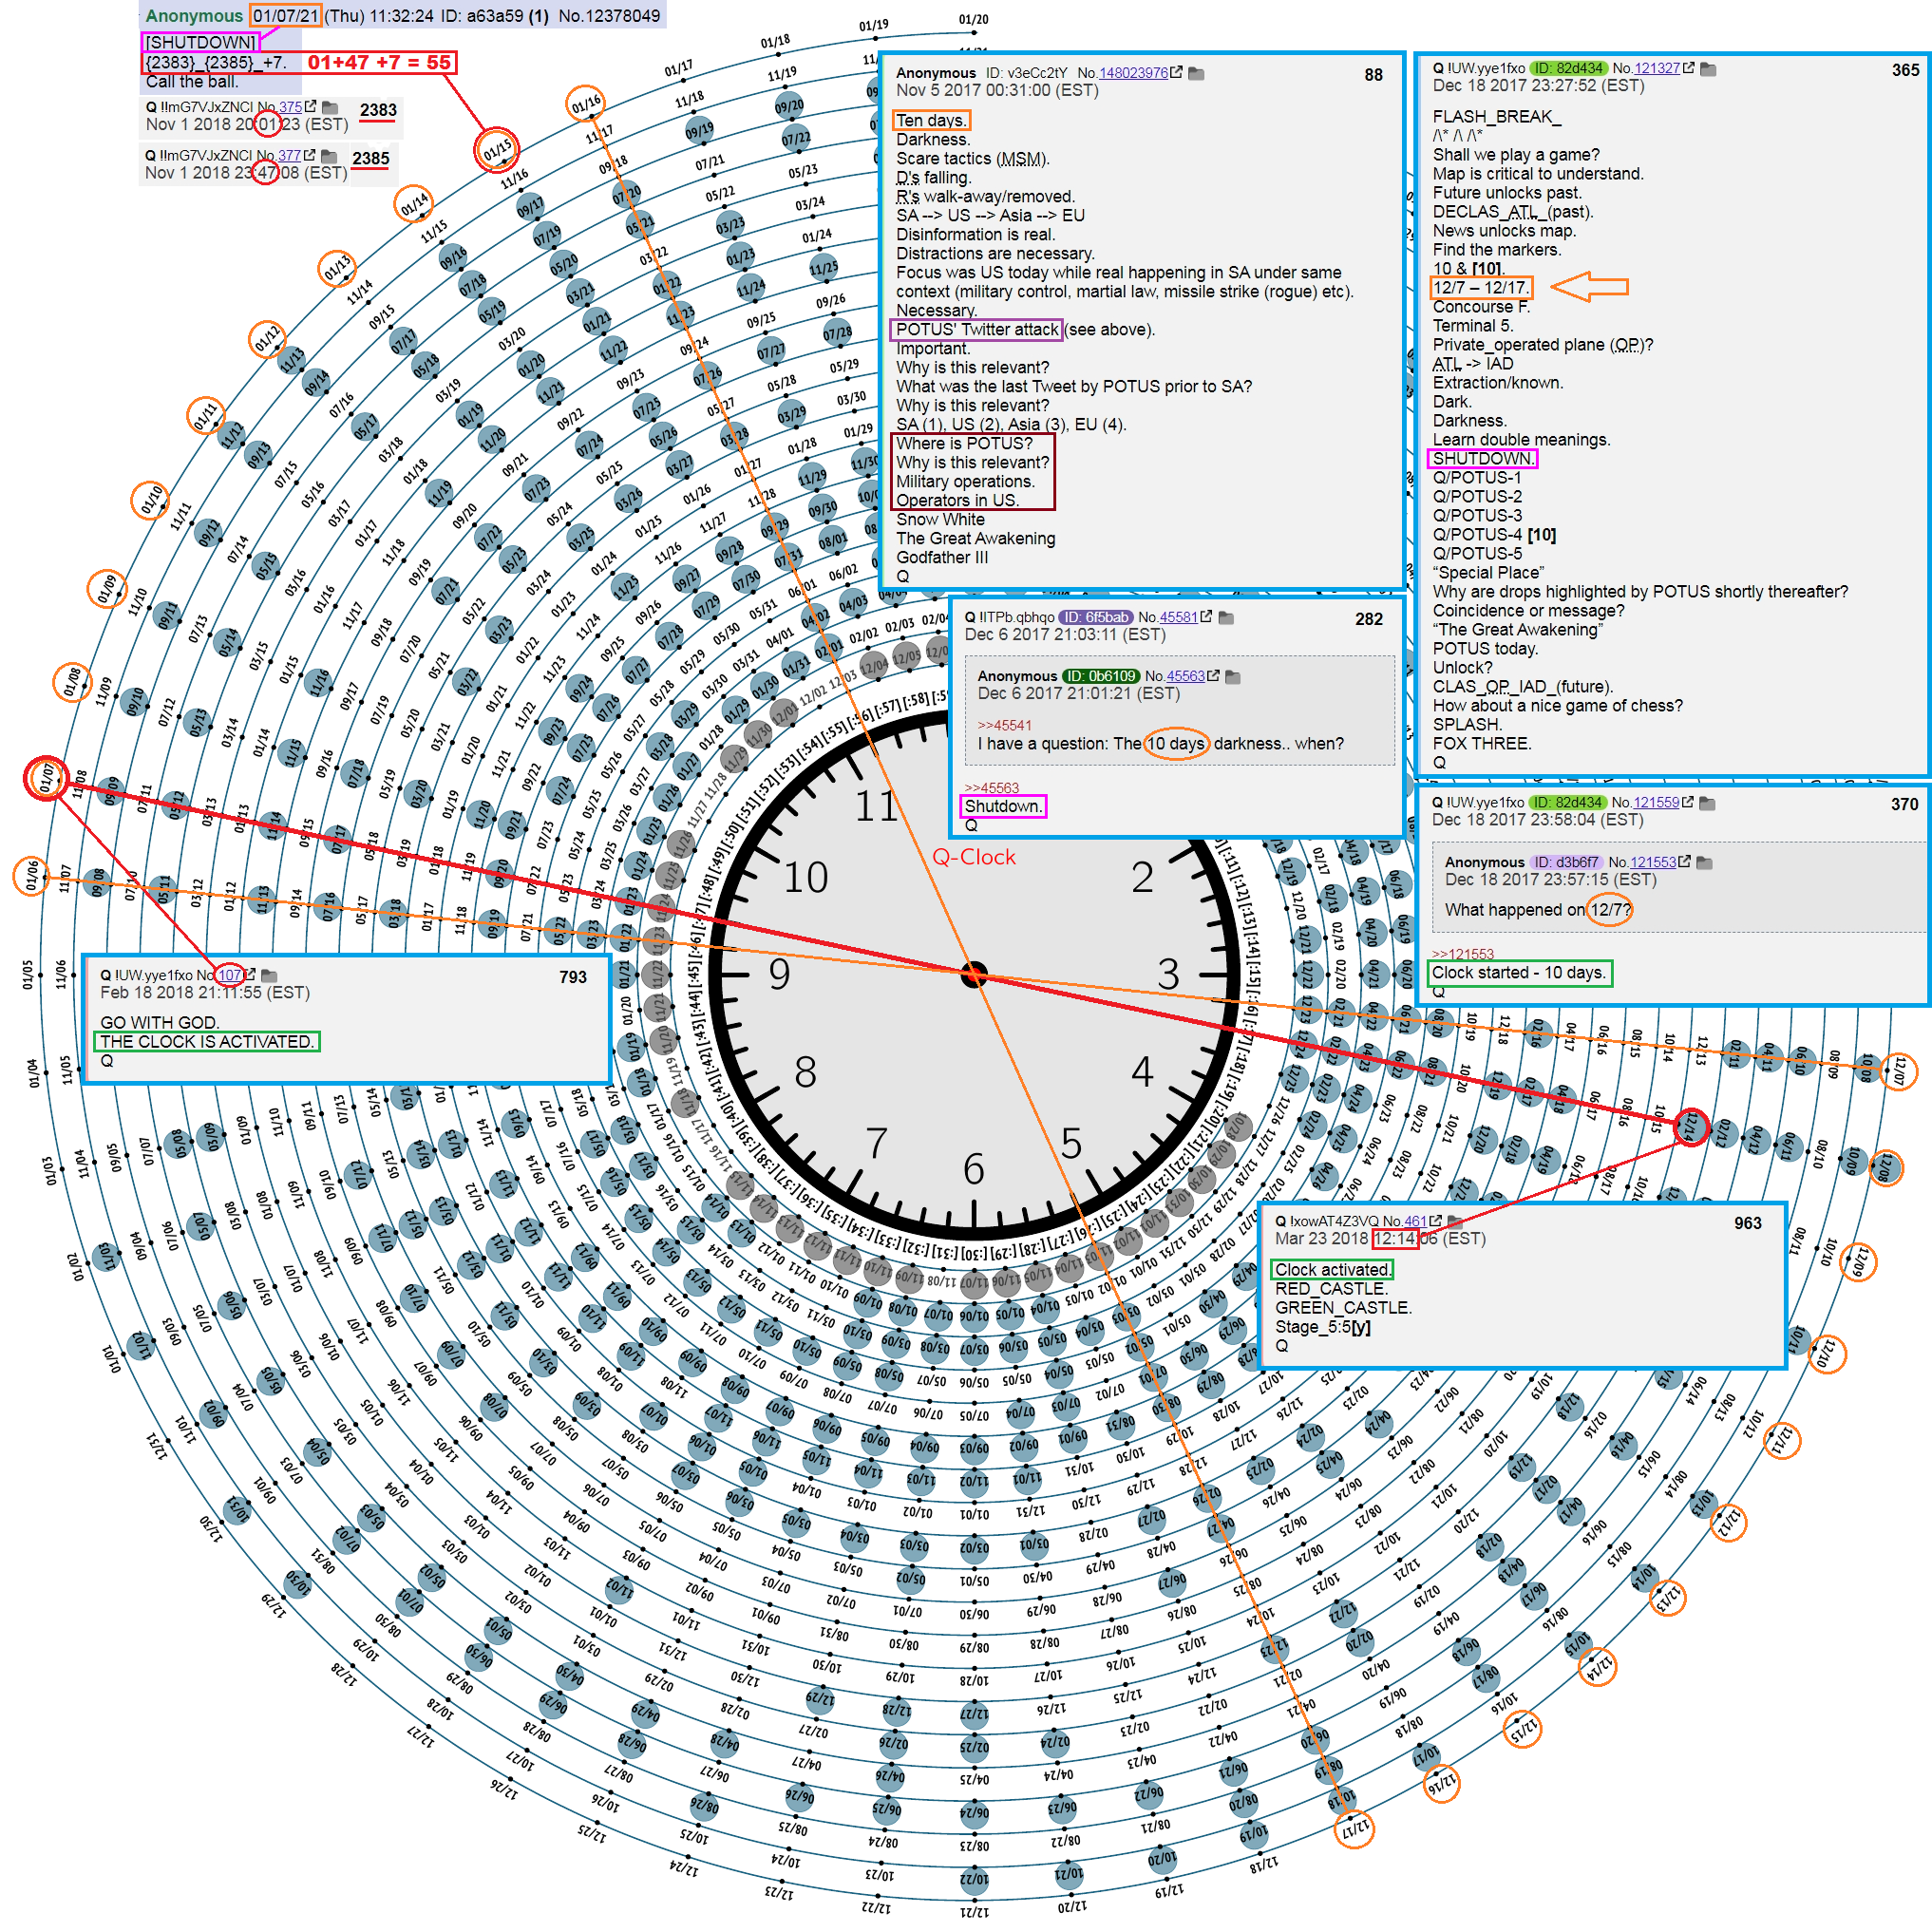This screenshot has height=1932, width=1932.
Task: Click 'SHUTDOWN.' line in post 365
Action: pyautogui.click(x=1482, y=459)
